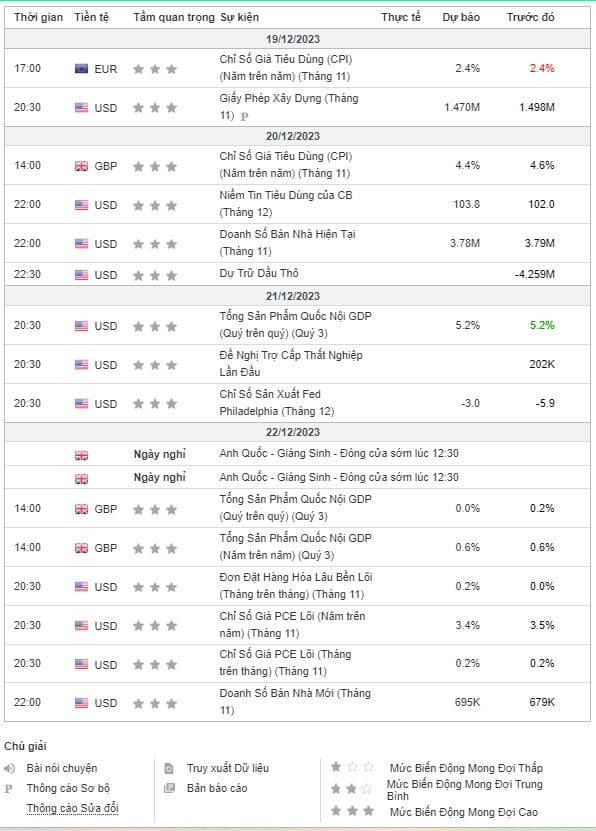Click the speaker icon next to Bài nói chuyện
The image size is (596, 831).
pos(10,768)
